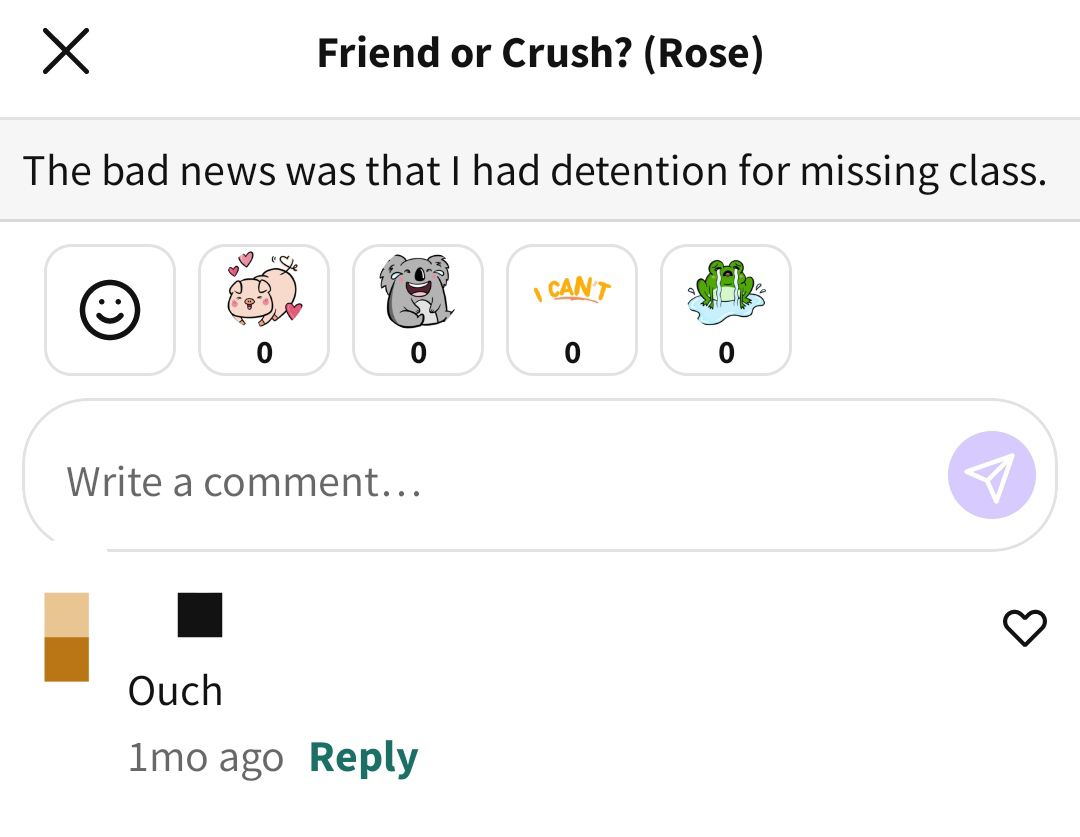Like the "Ouch" comment with the heart
The width and height of the screenshot is (1080, 837).
coord(1024,628)
